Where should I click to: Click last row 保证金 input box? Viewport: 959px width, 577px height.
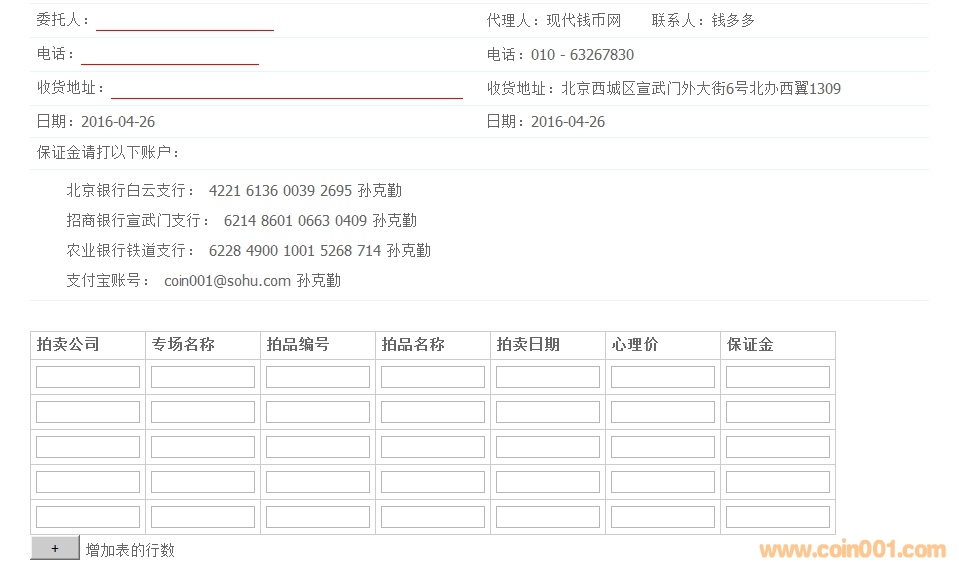(x=778, y=517)
